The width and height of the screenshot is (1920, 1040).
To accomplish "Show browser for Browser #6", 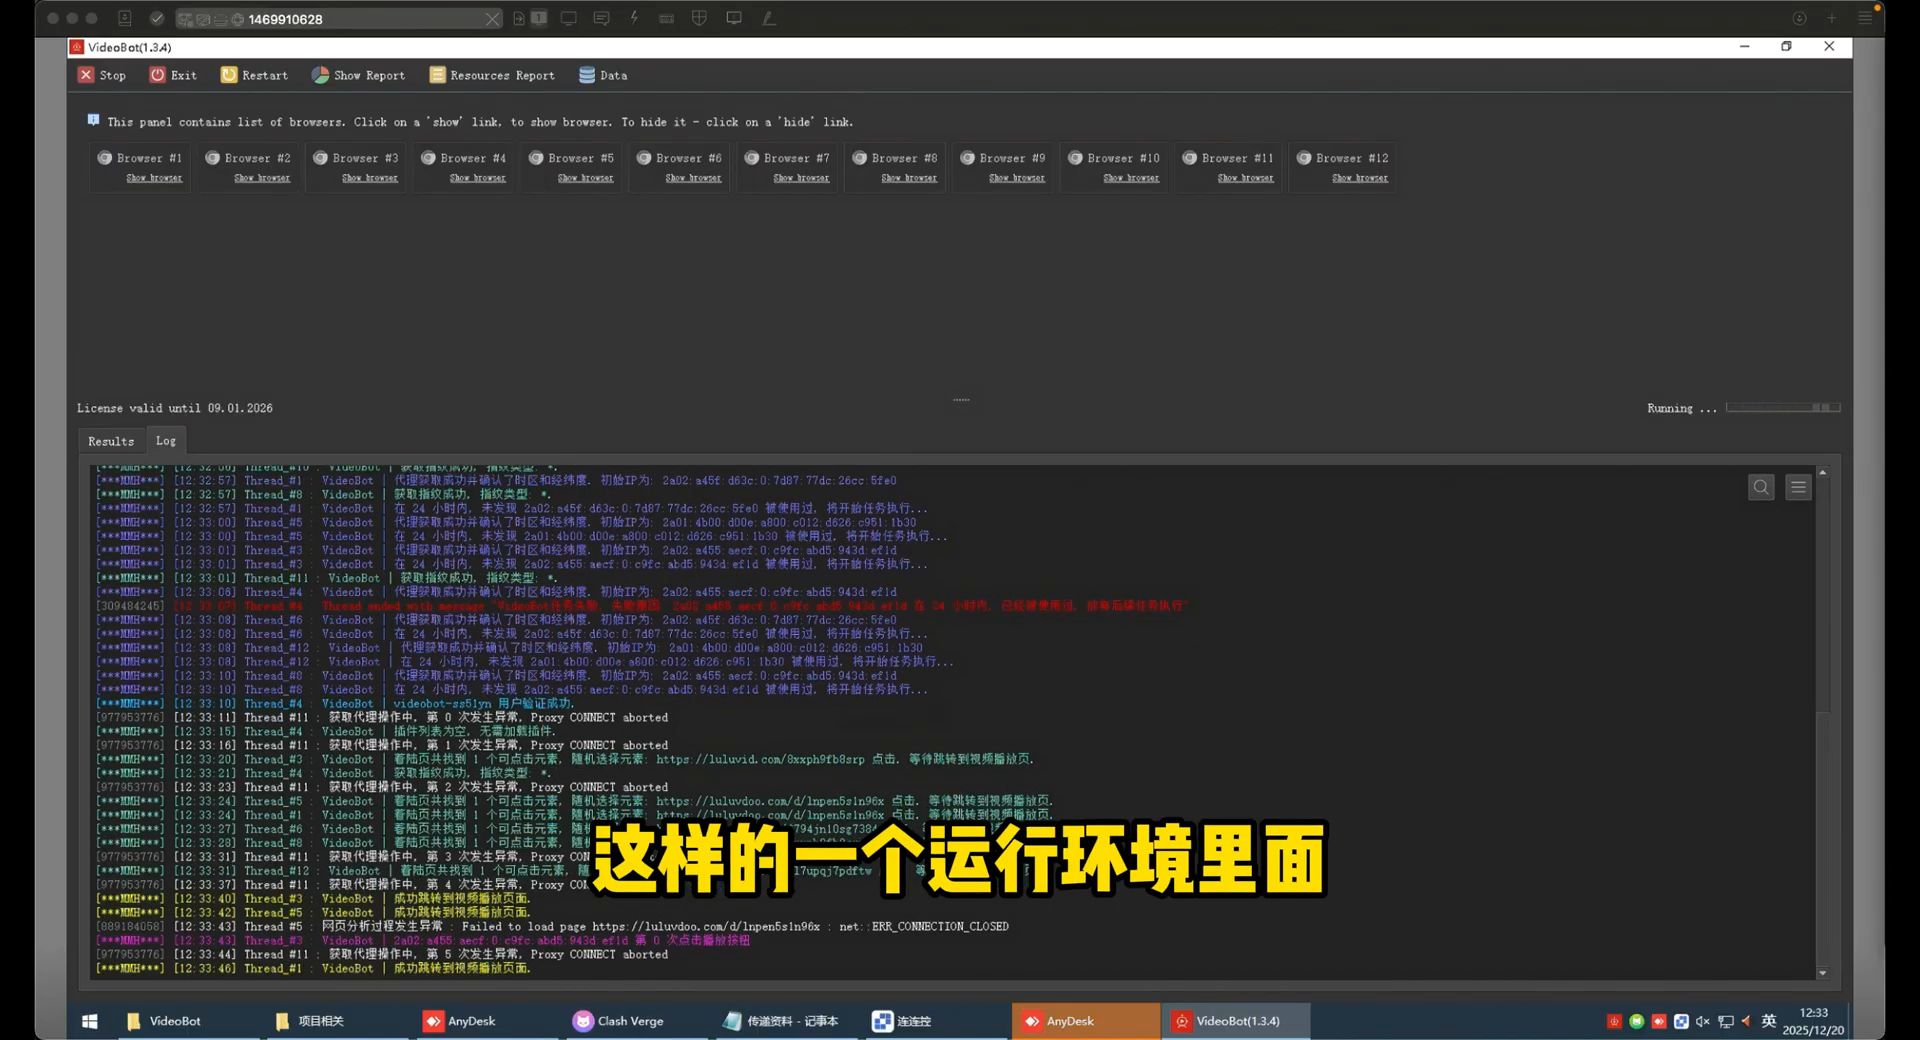I will [x=693, y=178].
